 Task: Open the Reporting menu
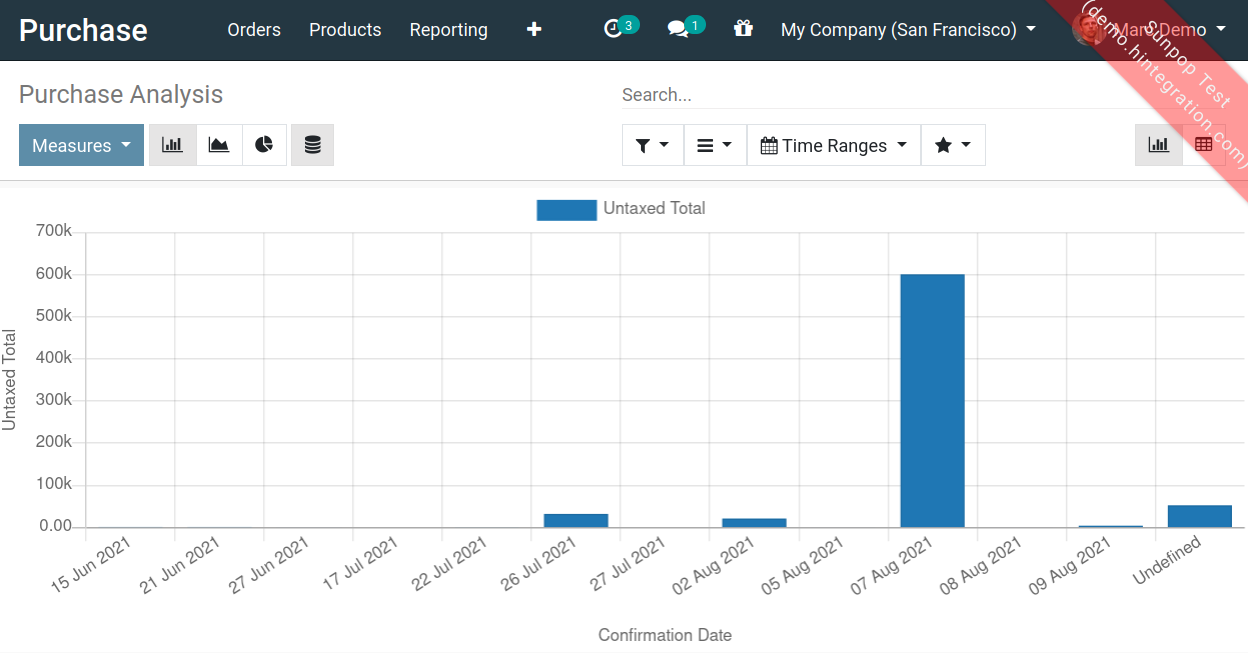[448, 30]
